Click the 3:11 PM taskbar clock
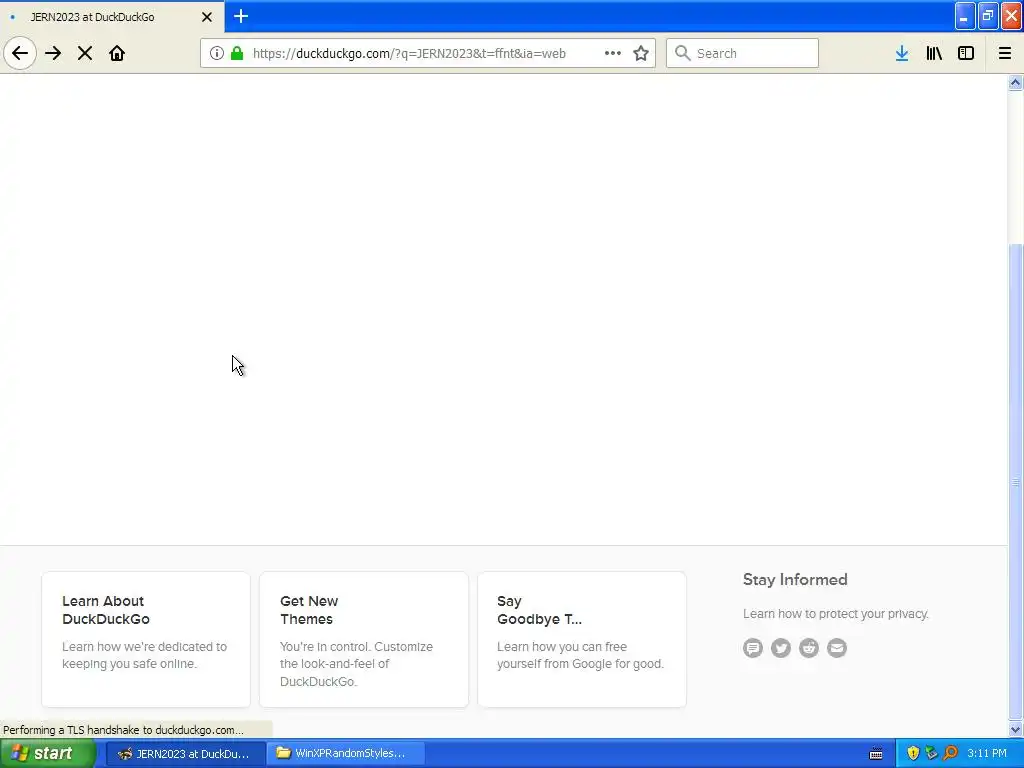 point(987,754)
